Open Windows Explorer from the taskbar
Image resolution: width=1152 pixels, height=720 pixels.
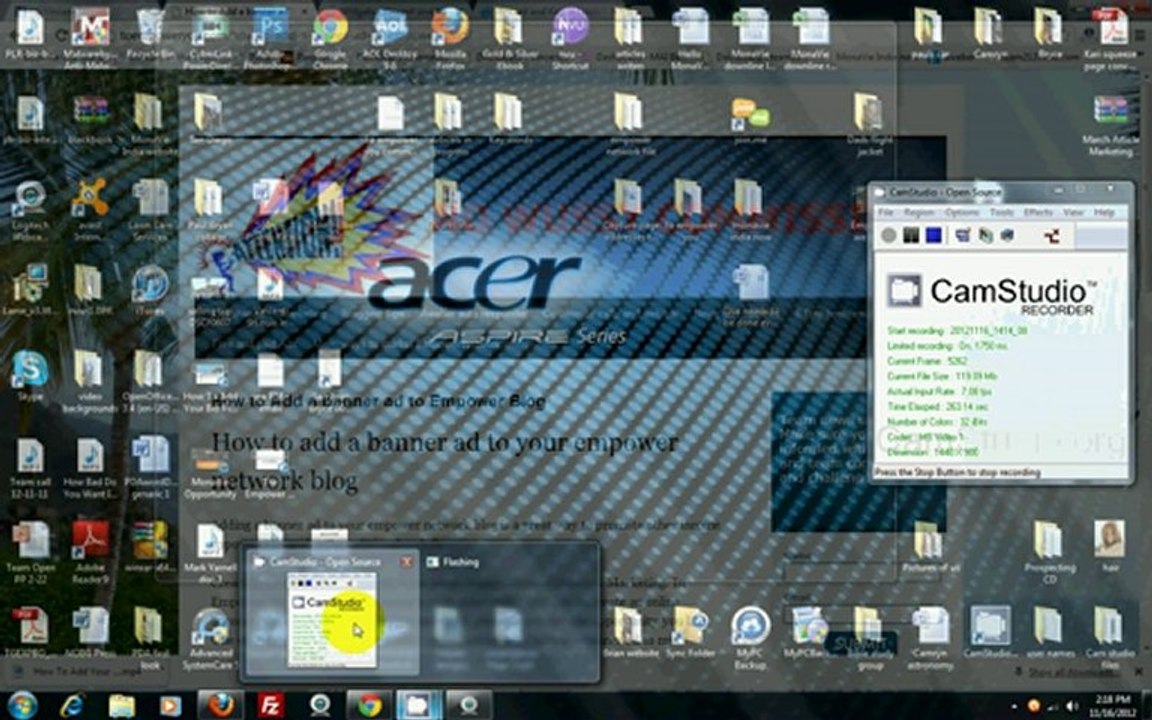click(x=121, y=705)
